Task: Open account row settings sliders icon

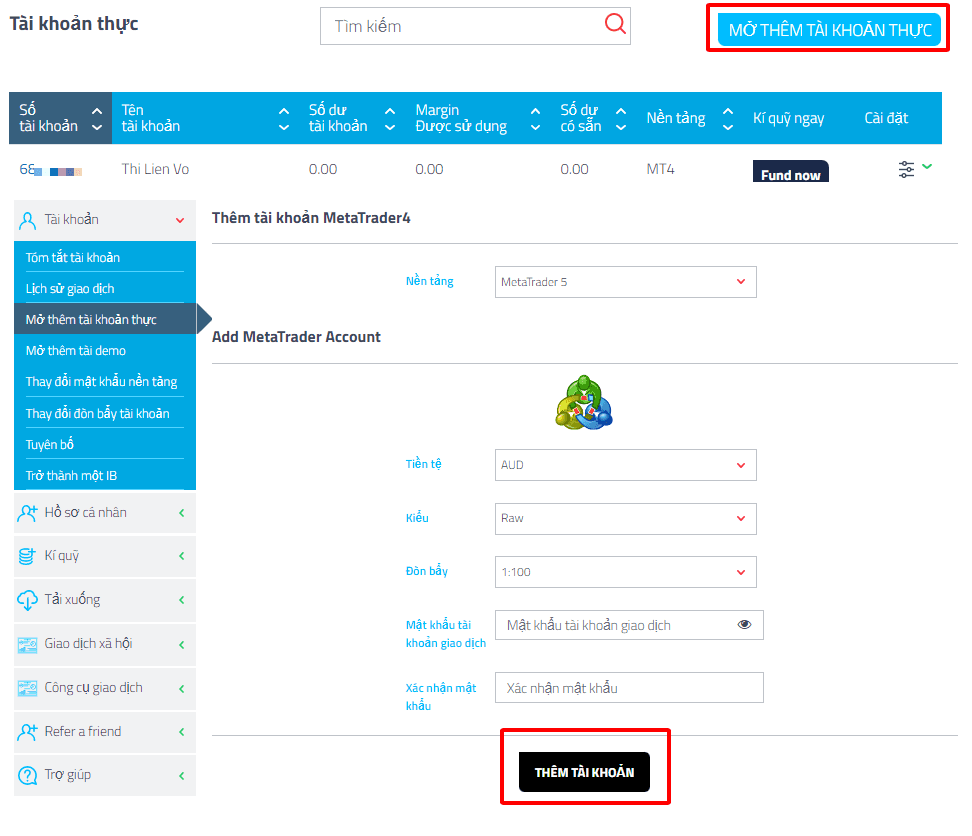Action: (x=906, y=169)
